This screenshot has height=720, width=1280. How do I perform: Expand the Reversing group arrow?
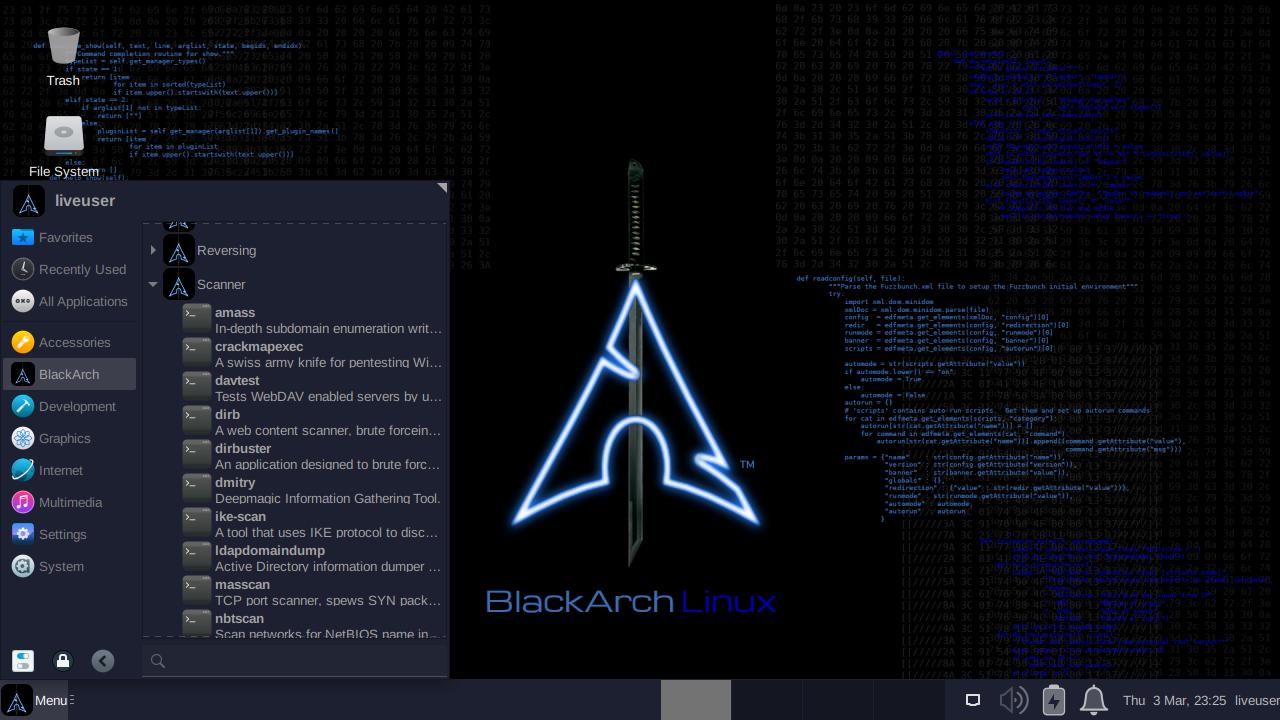(x=153, y=250)
